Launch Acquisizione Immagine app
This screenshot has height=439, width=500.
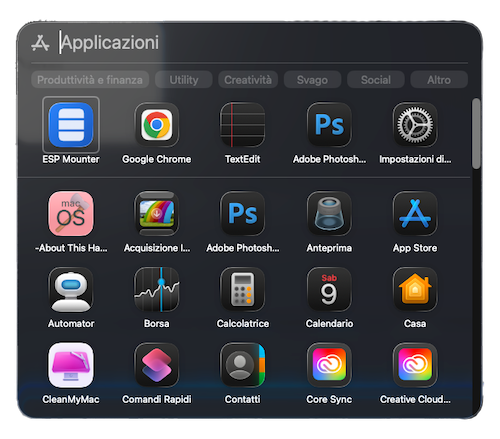pos(157,214)
